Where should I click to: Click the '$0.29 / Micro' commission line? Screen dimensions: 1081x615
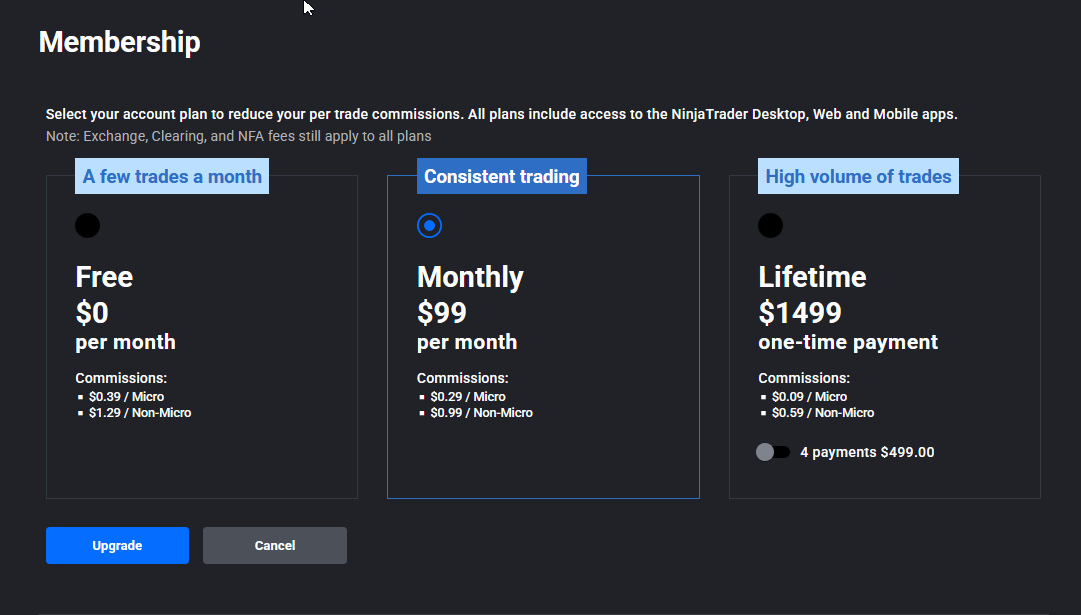467,396
